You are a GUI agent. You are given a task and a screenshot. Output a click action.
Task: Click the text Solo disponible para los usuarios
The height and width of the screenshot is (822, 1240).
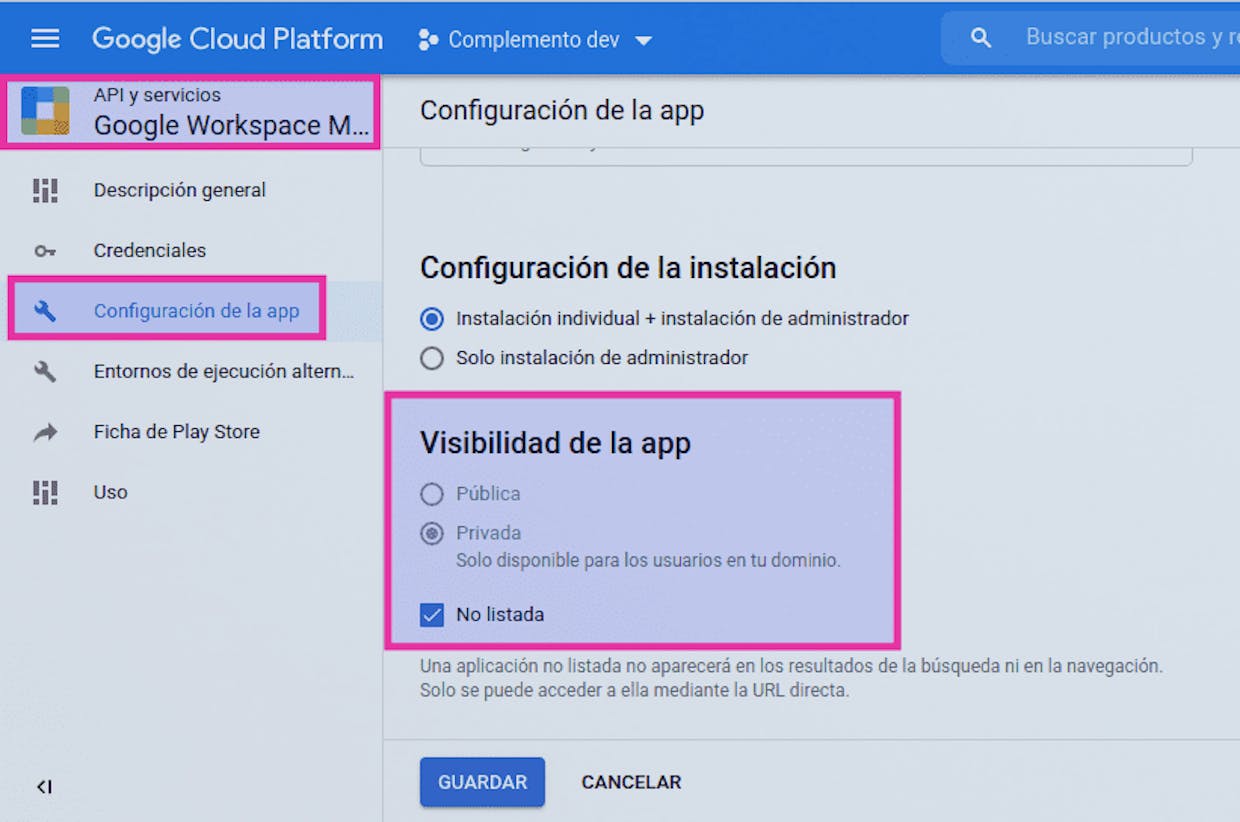(648, 561)
